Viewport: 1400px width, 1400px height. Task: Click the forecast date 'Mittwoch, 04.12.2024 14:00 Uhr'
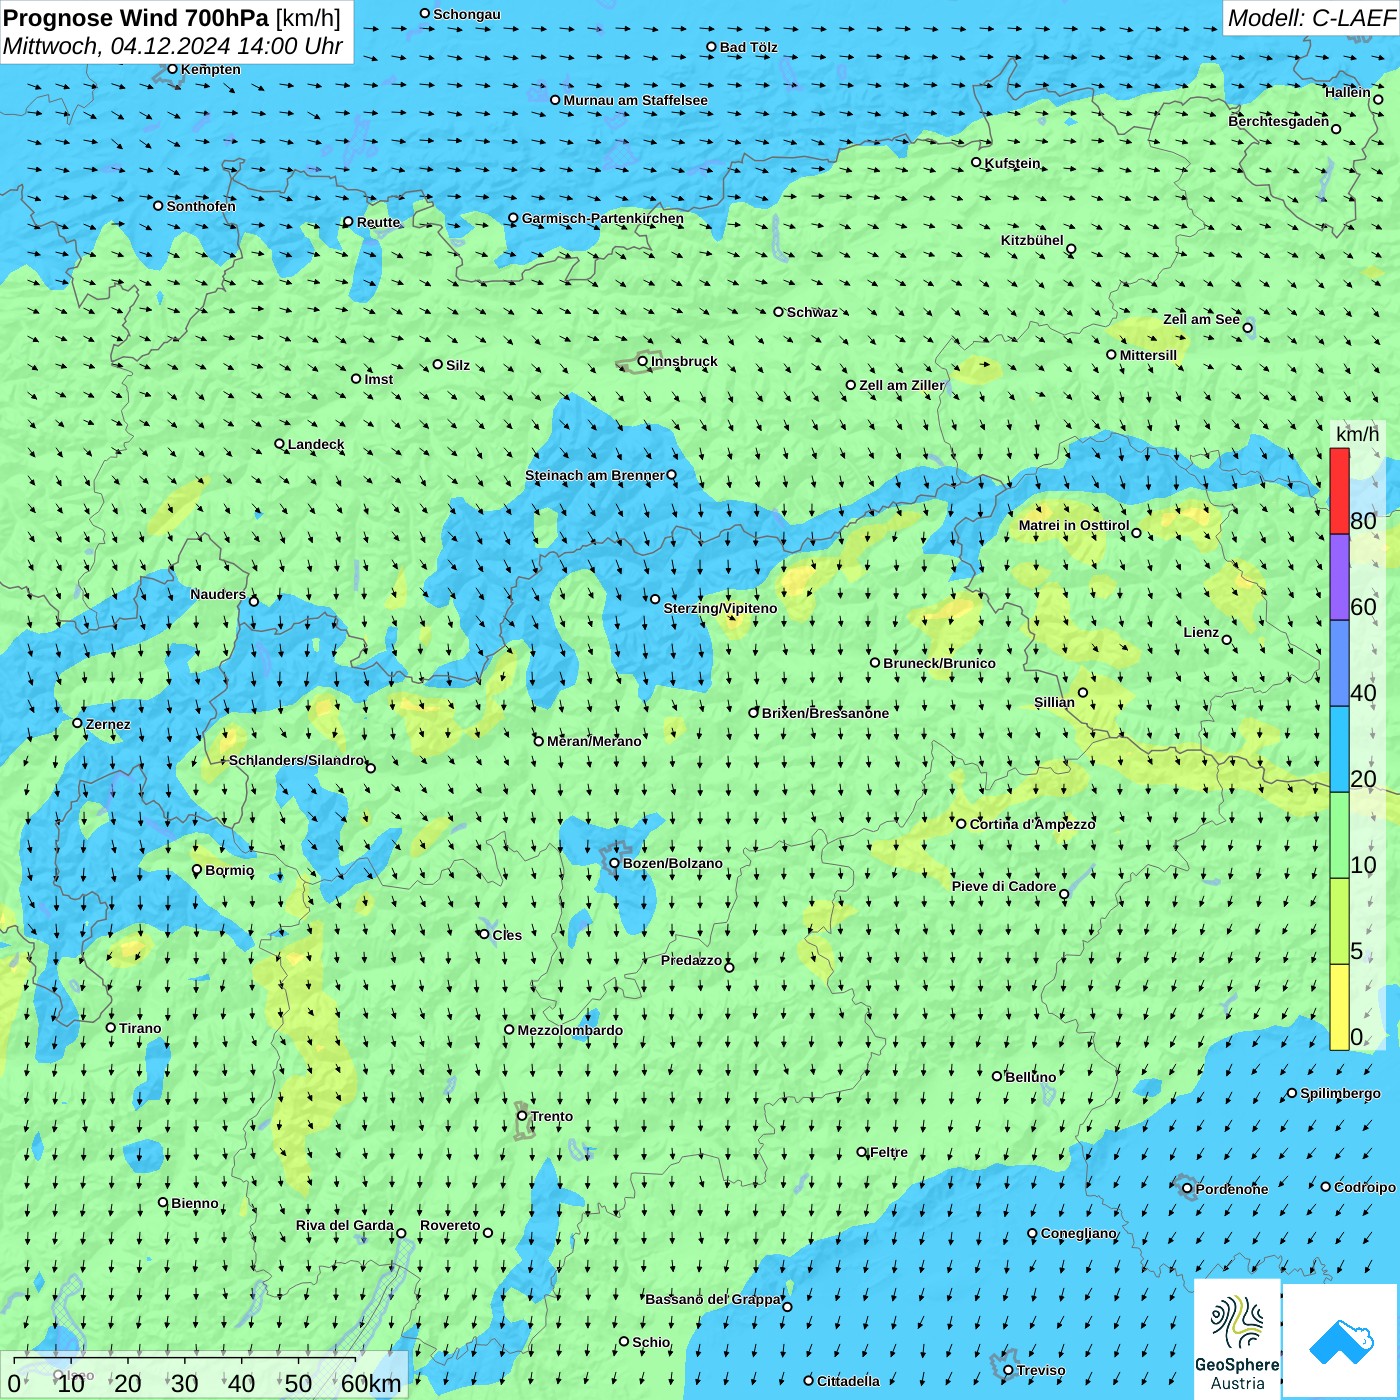[172, 46]
